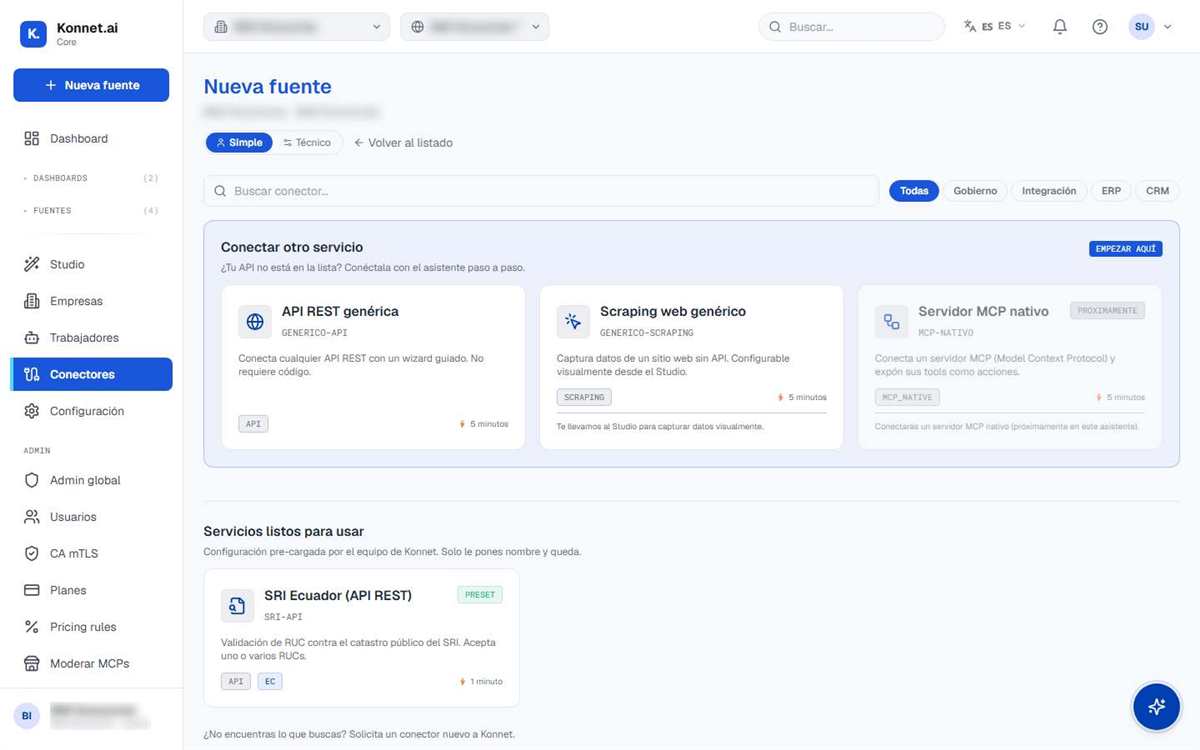Click the PRESET badge on SRI Ecuador
The height and width of the screenshot is (750, 1200).
click(480, 595)
